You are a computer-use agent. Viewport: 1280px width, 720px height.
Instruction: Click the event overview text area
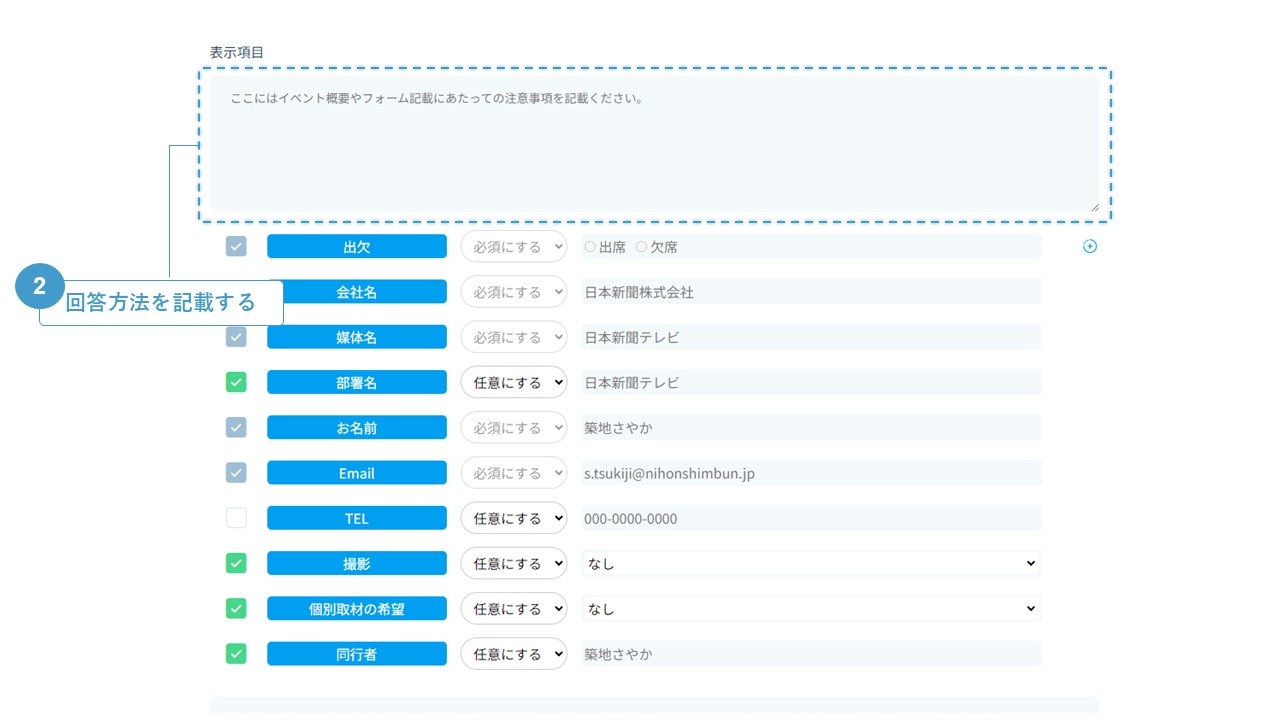point(654,144)
